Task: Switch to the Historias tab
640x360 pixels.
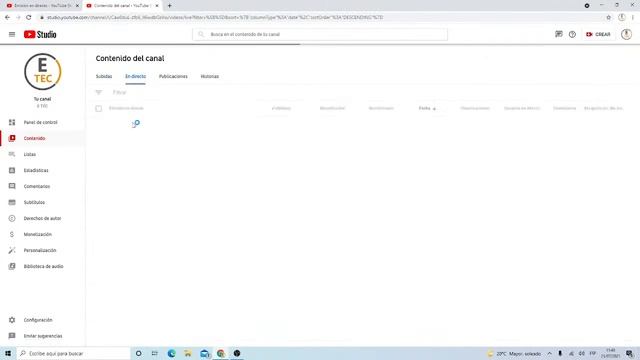Action: tap(210, 76)
